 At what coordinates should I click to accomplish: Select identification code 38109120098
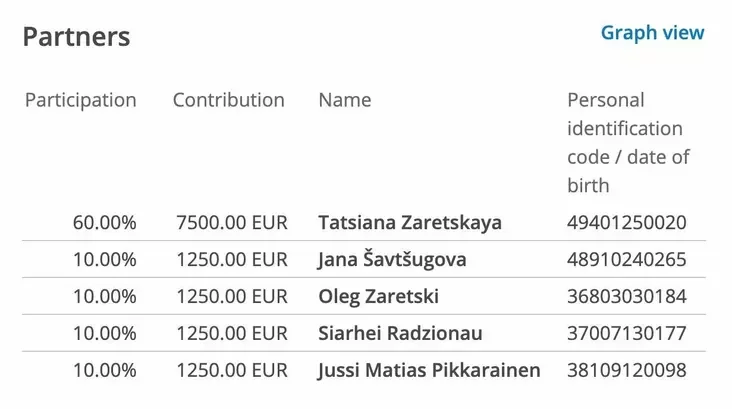626,370
